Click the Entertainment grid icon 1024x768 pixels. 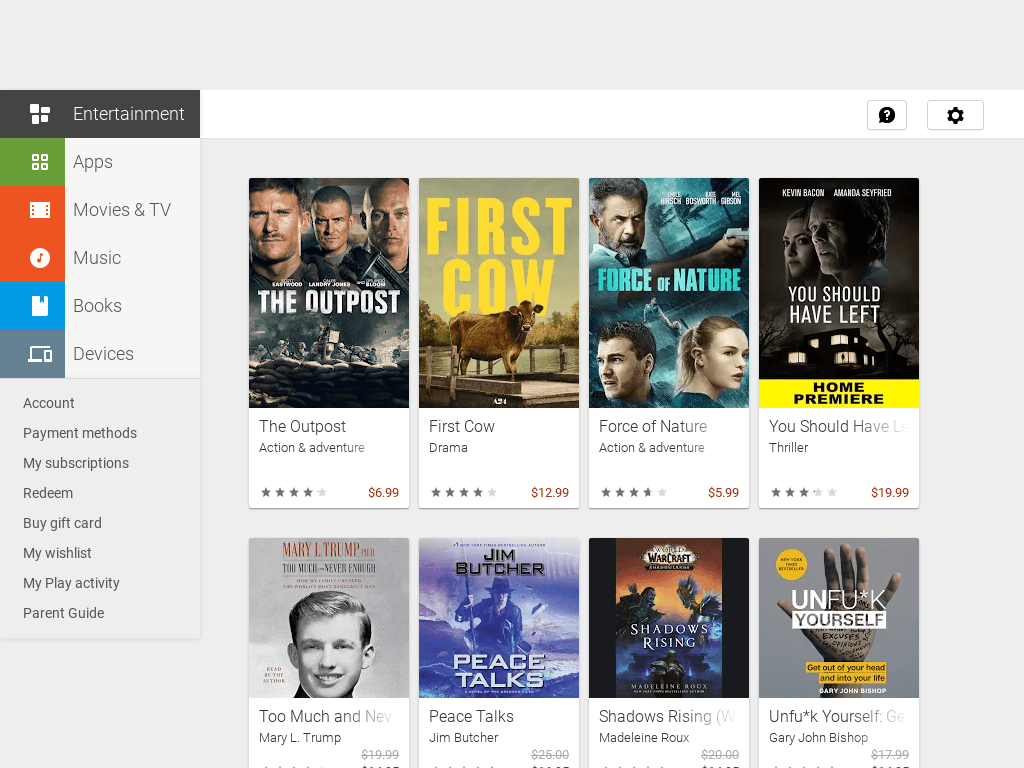coord(40,114)
